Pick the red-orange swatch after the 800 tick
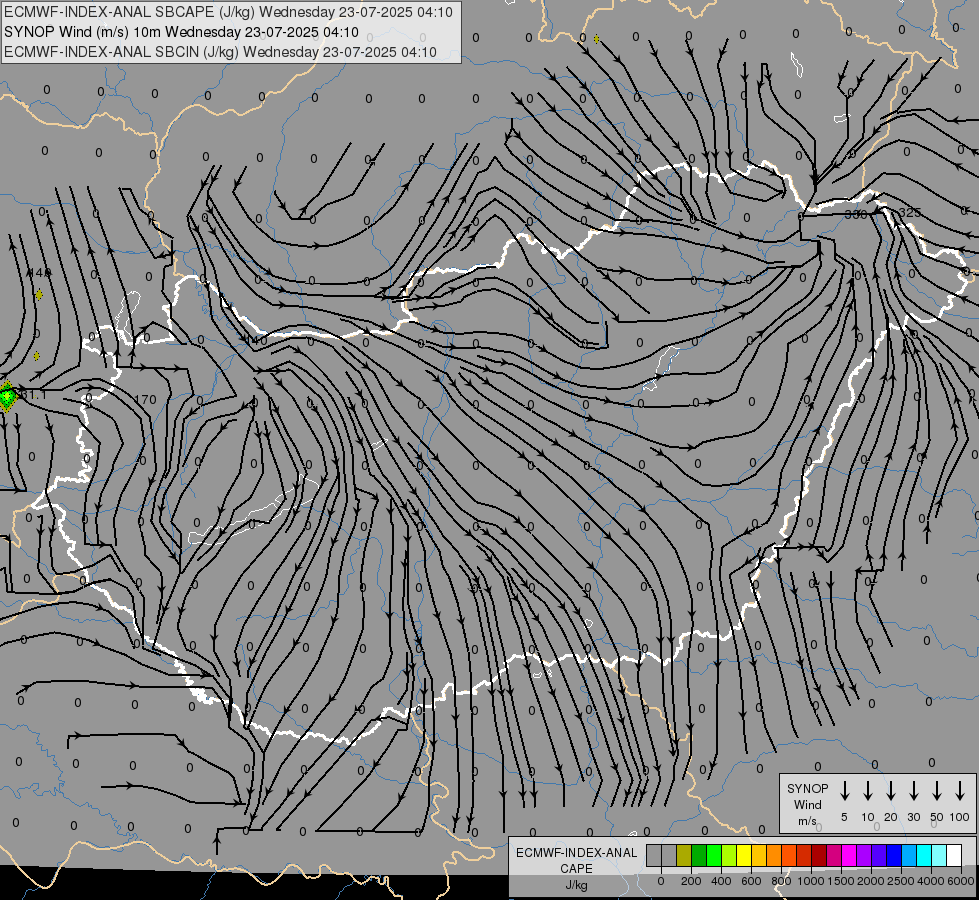Screen dimensions: 979x900 click(789, 855)
